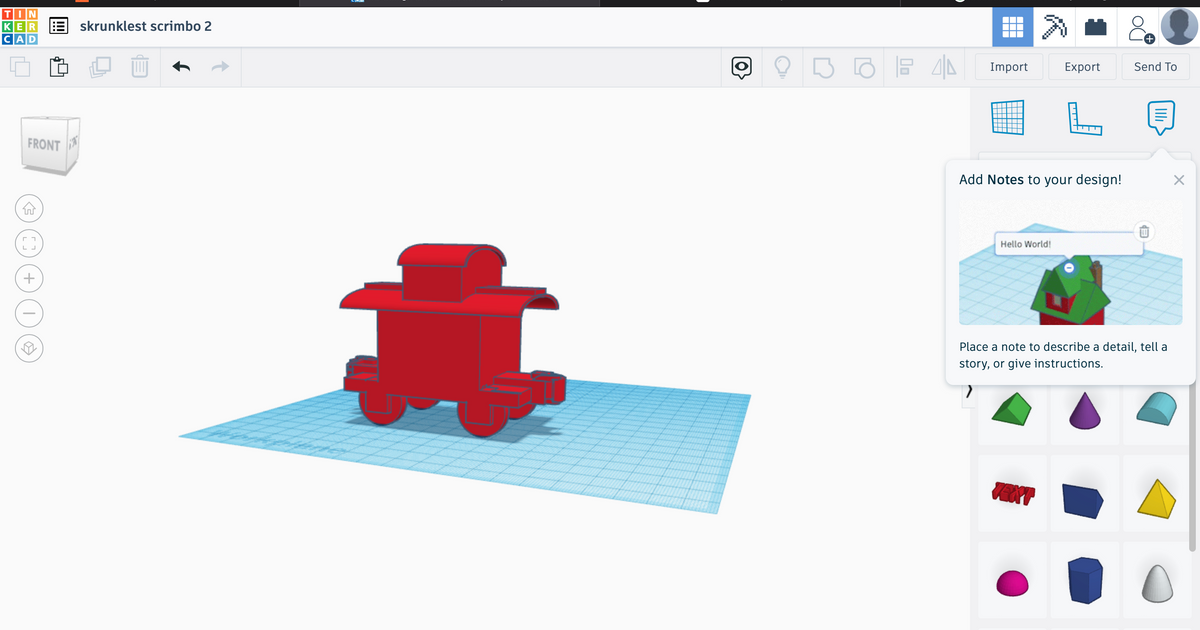The height and width of the screenshot is (630, 1200).
Task: Open the Send To options
Action: (x=1155, y=66)
